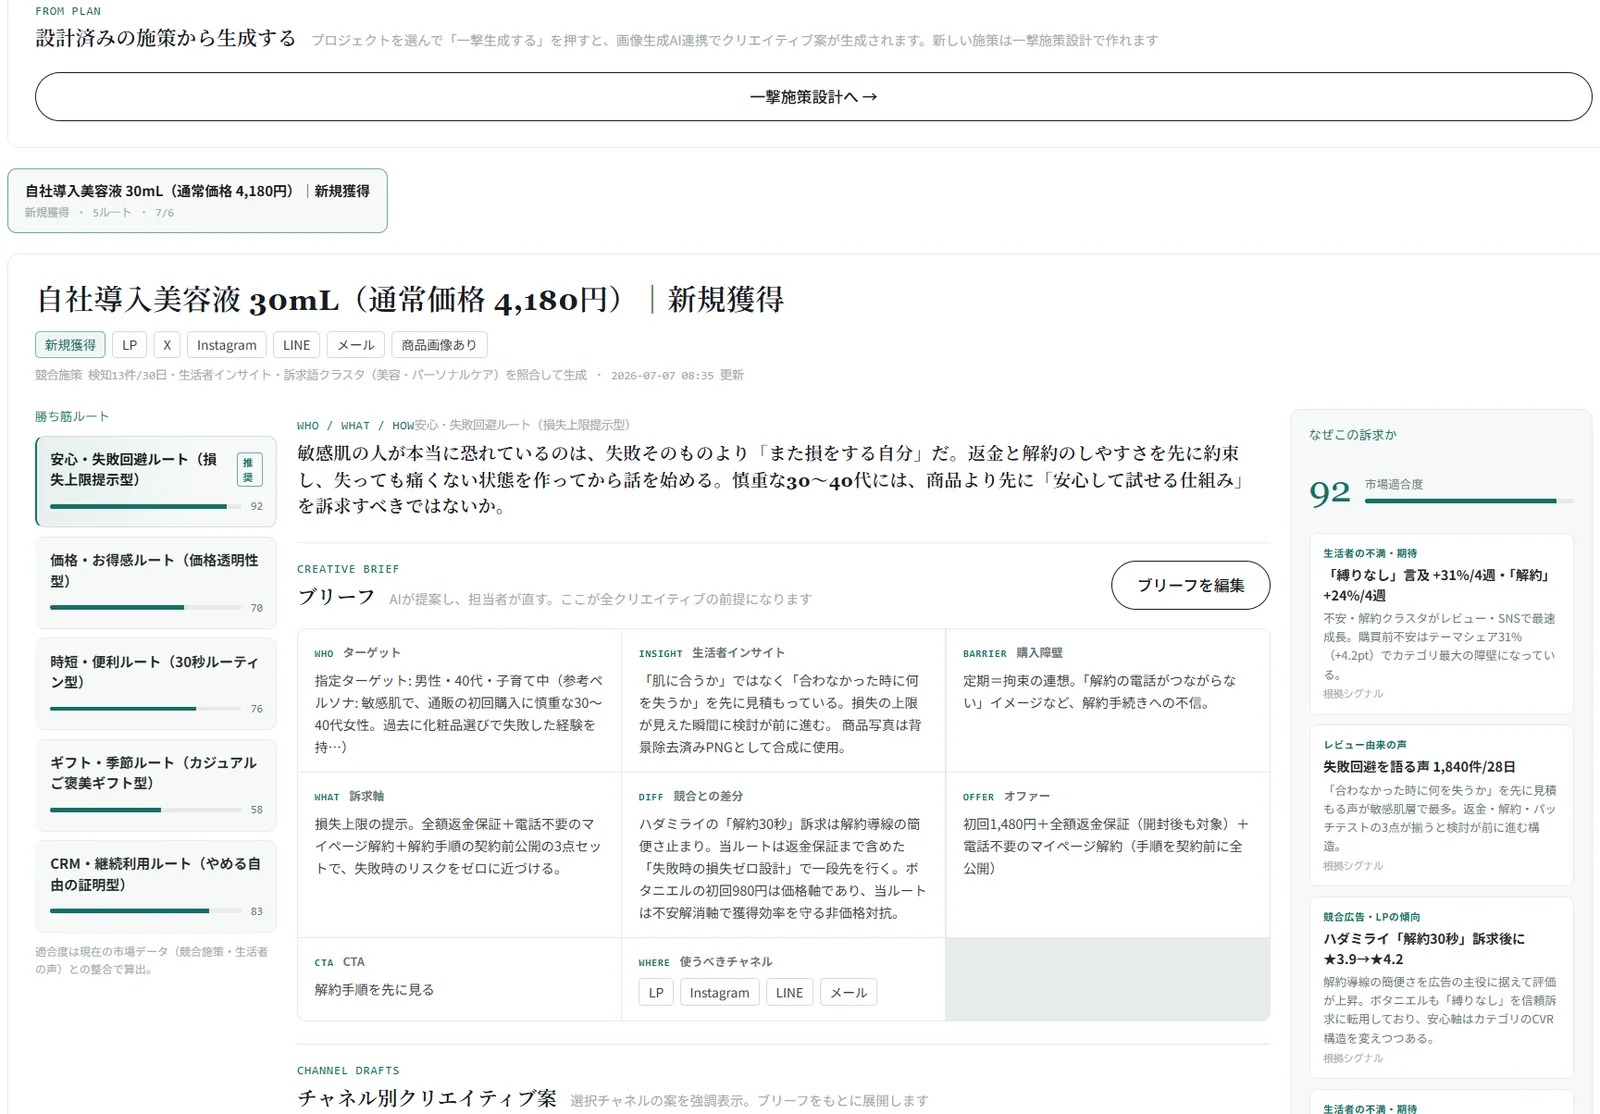Select the 自社導入美容液 30mL project card
The image size is (1600, 1114).
click(x=197, y=200)
